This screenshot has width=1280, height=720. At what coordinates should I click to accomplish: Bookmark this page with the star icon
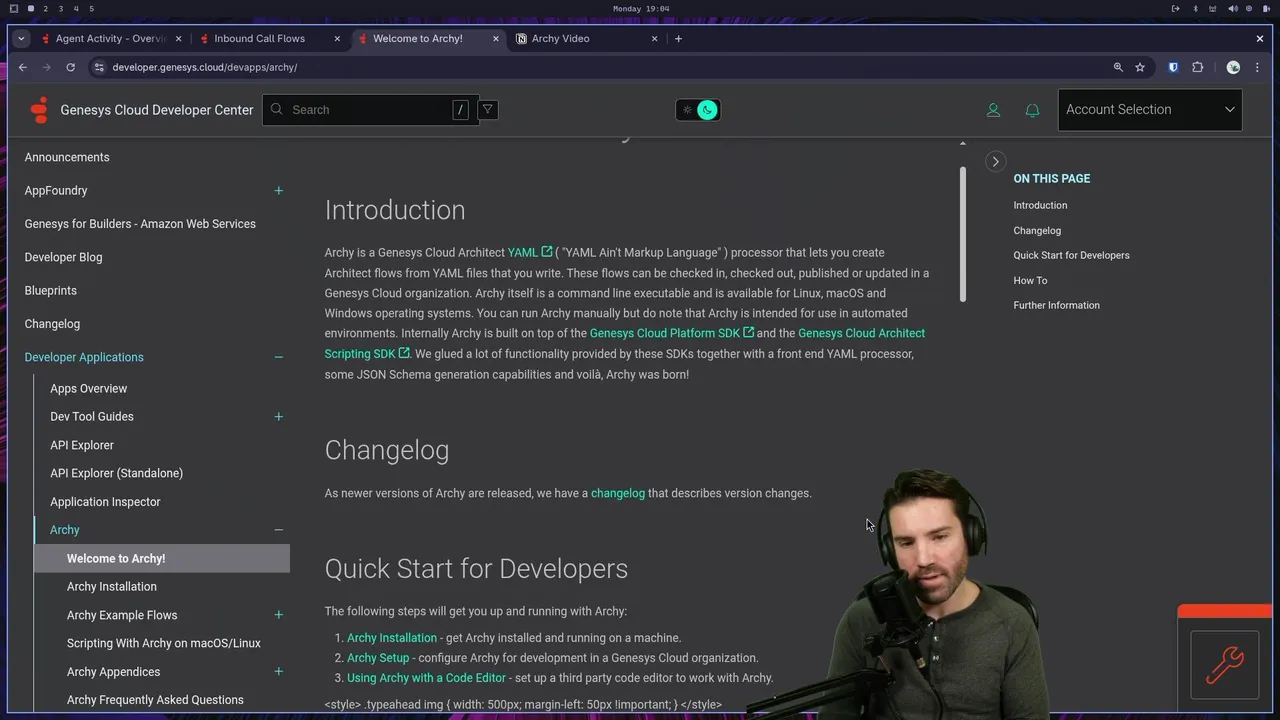pyautogui.click(x=1140, y=67)
